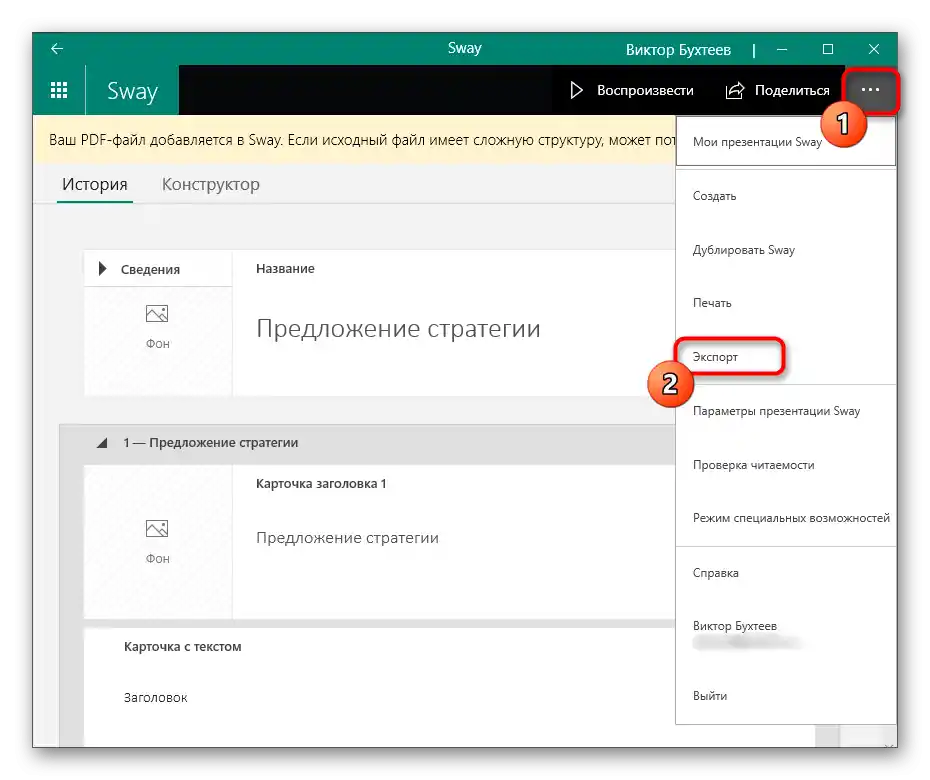Screen dimensions: 930x780
Task: Open Поделиться share button
Action: 778,90
